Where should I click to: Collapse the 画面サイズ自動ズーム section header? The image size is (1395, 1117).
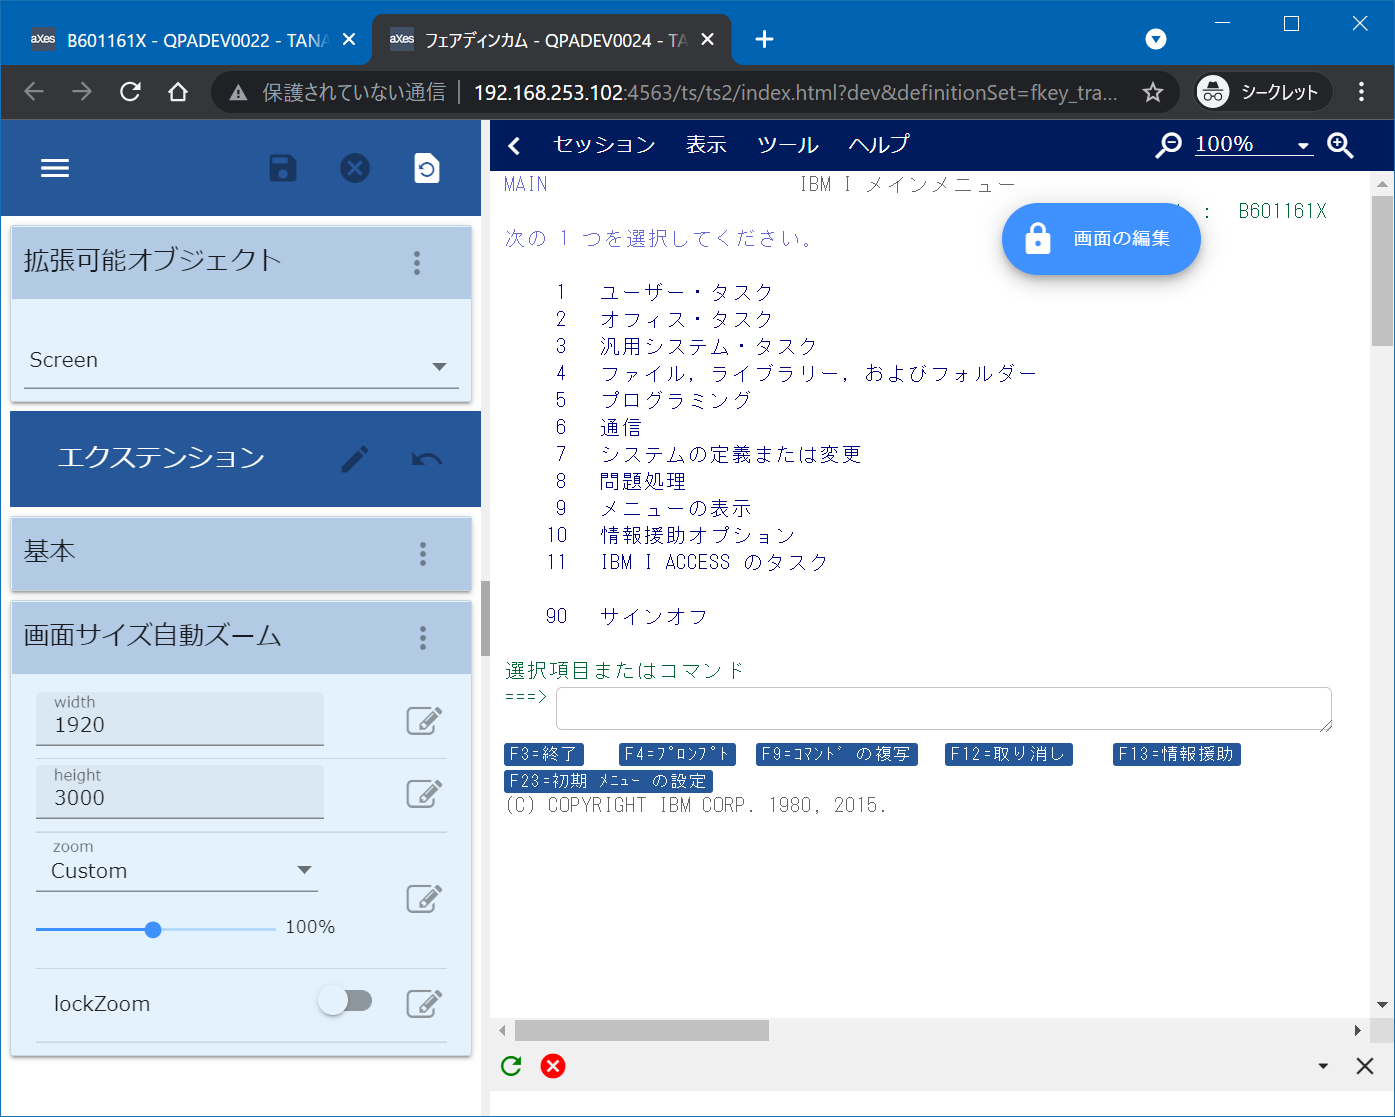click(241, 637)
